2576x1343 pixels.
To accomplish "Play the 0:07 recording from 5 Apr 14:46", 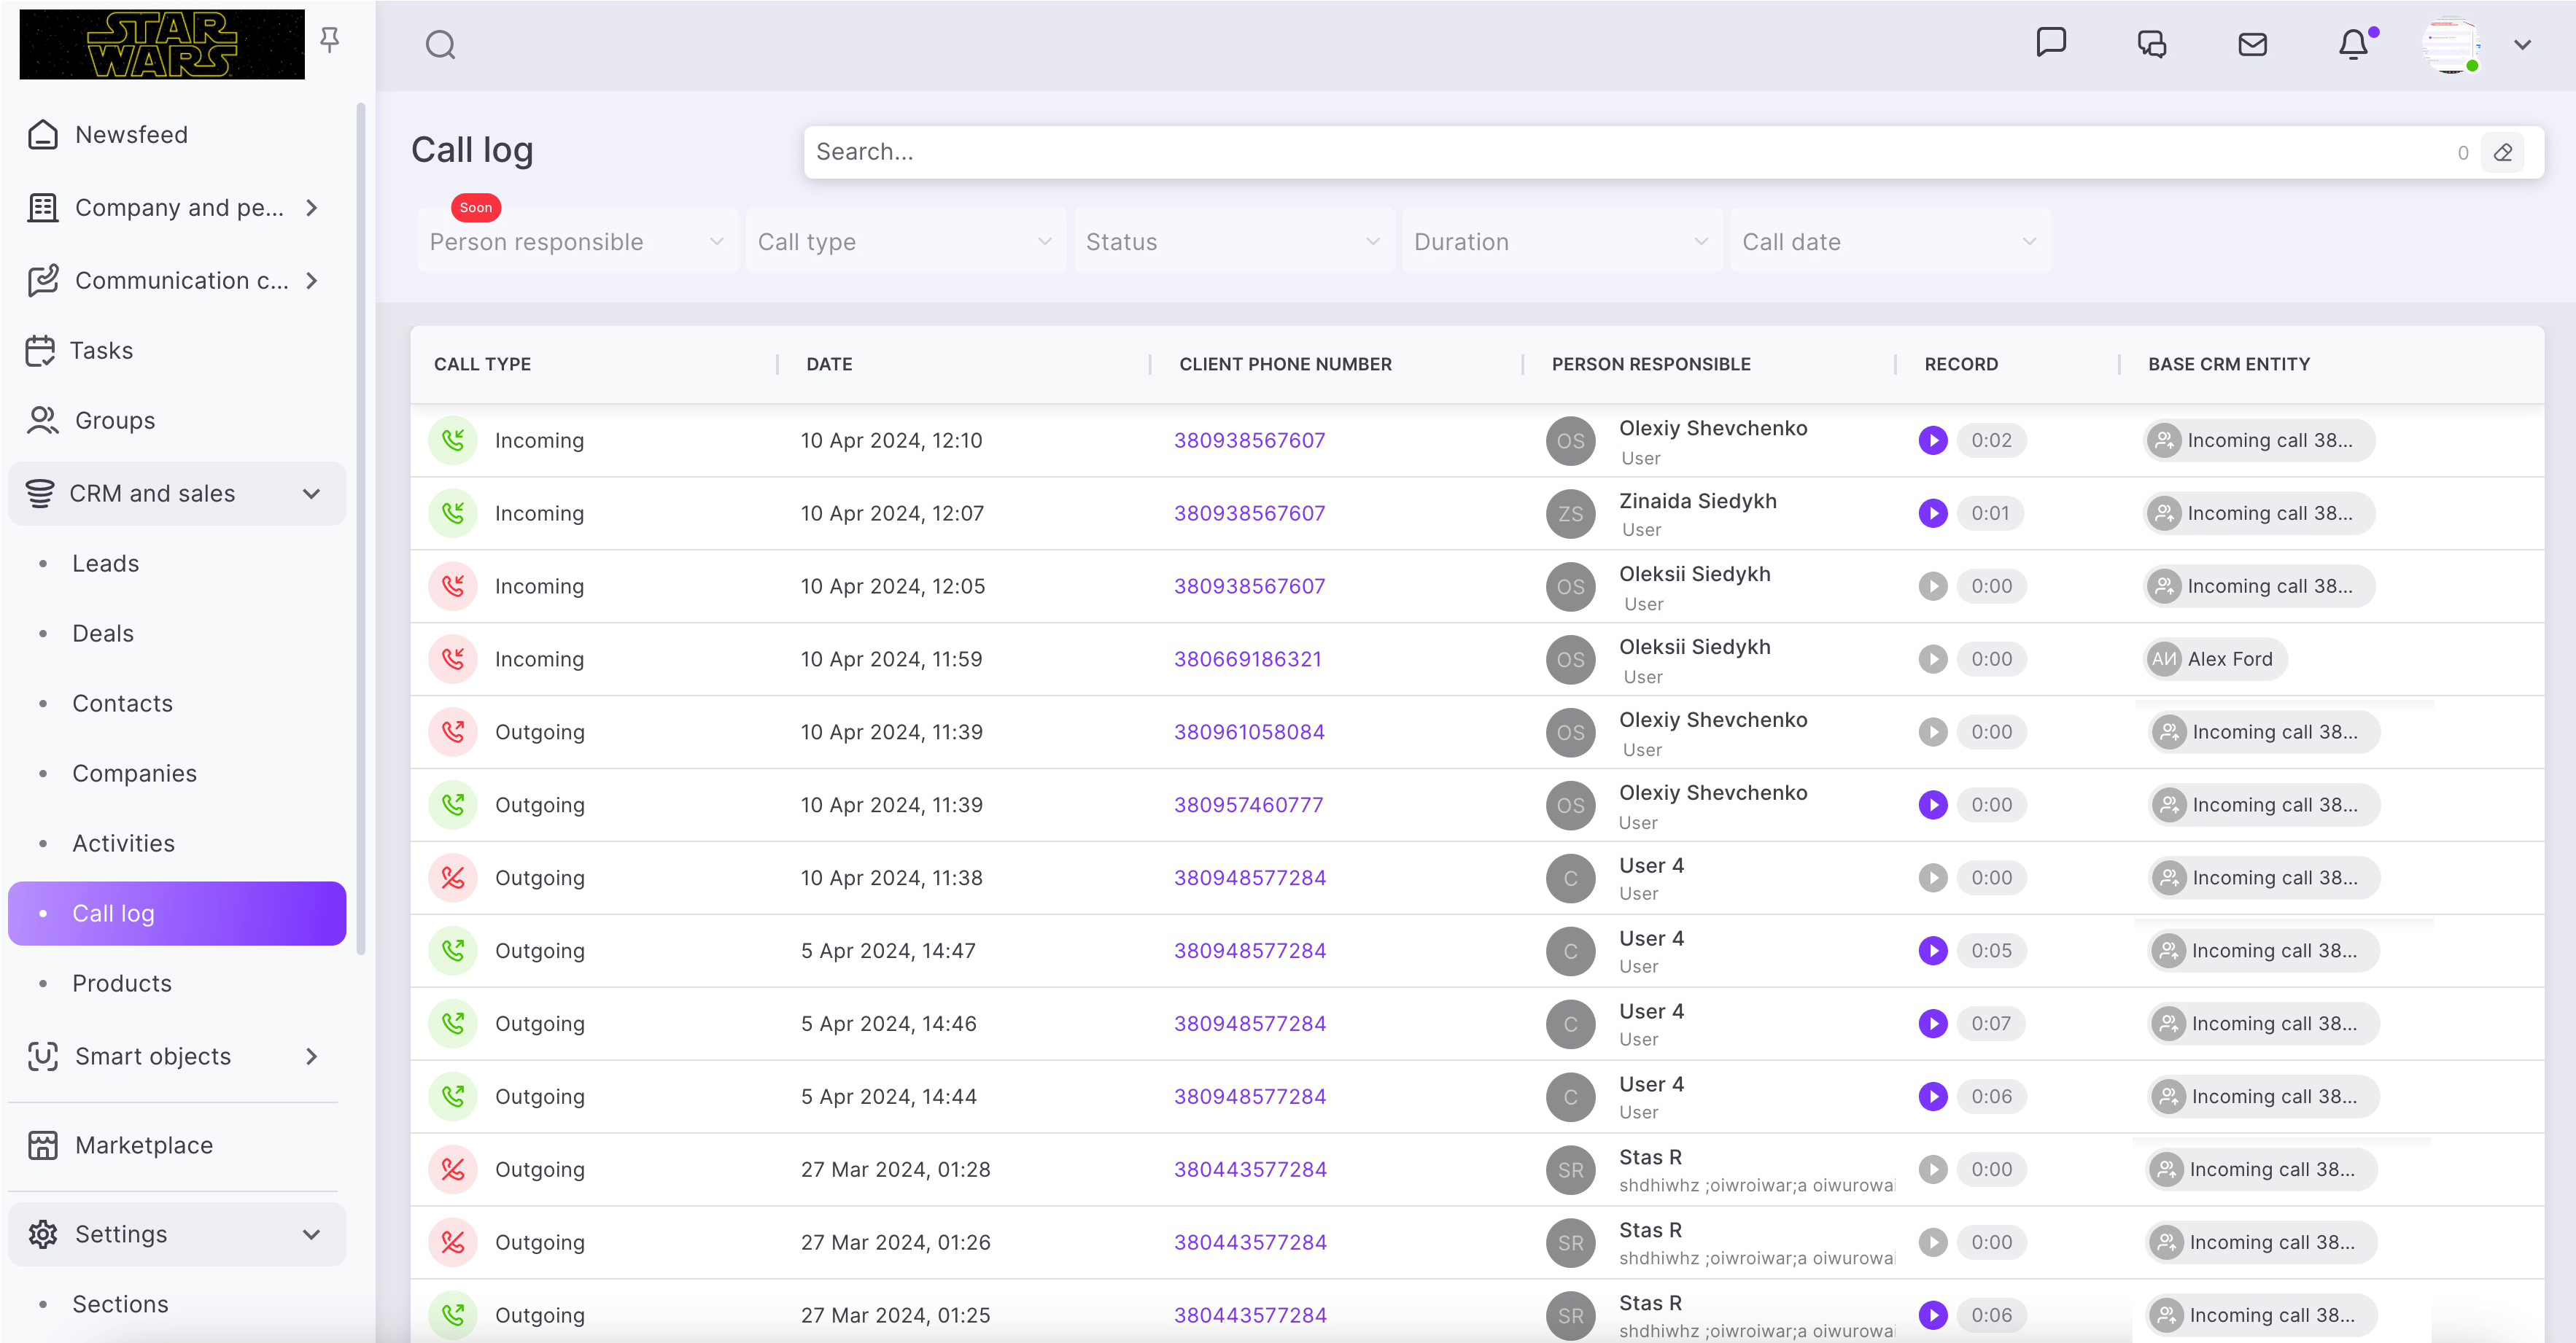I will 1932,1023.
